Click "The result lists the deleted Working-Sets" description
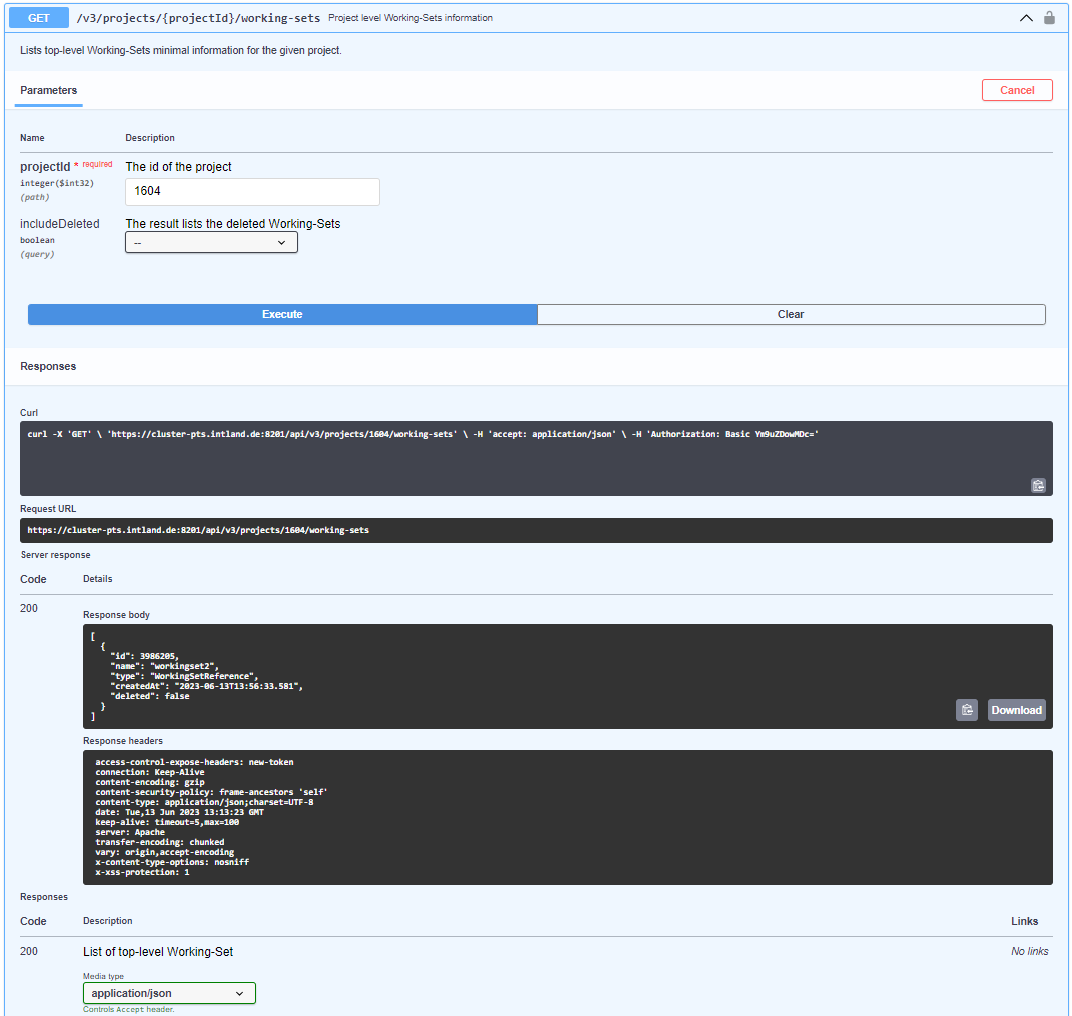 232,224
